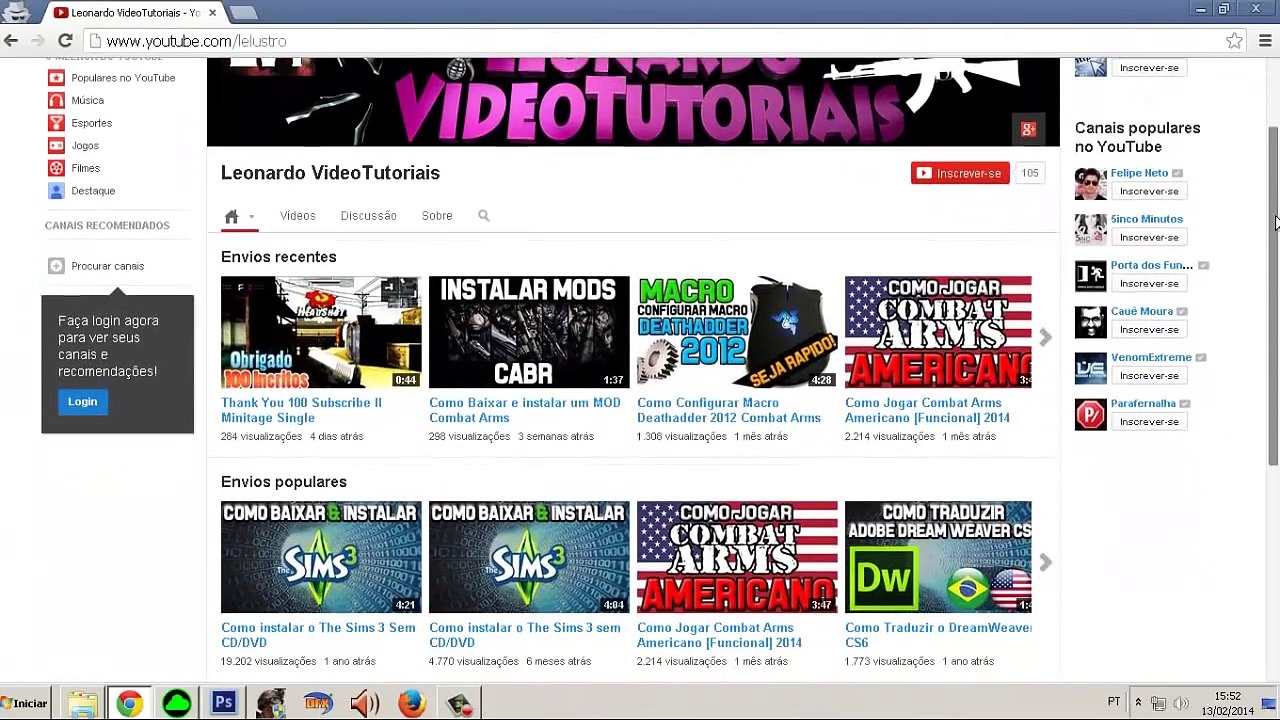Click Como Traduzir o DreamWeaver CS6 link
This screenshot has width=1280, height=720.
pos(938,635)
